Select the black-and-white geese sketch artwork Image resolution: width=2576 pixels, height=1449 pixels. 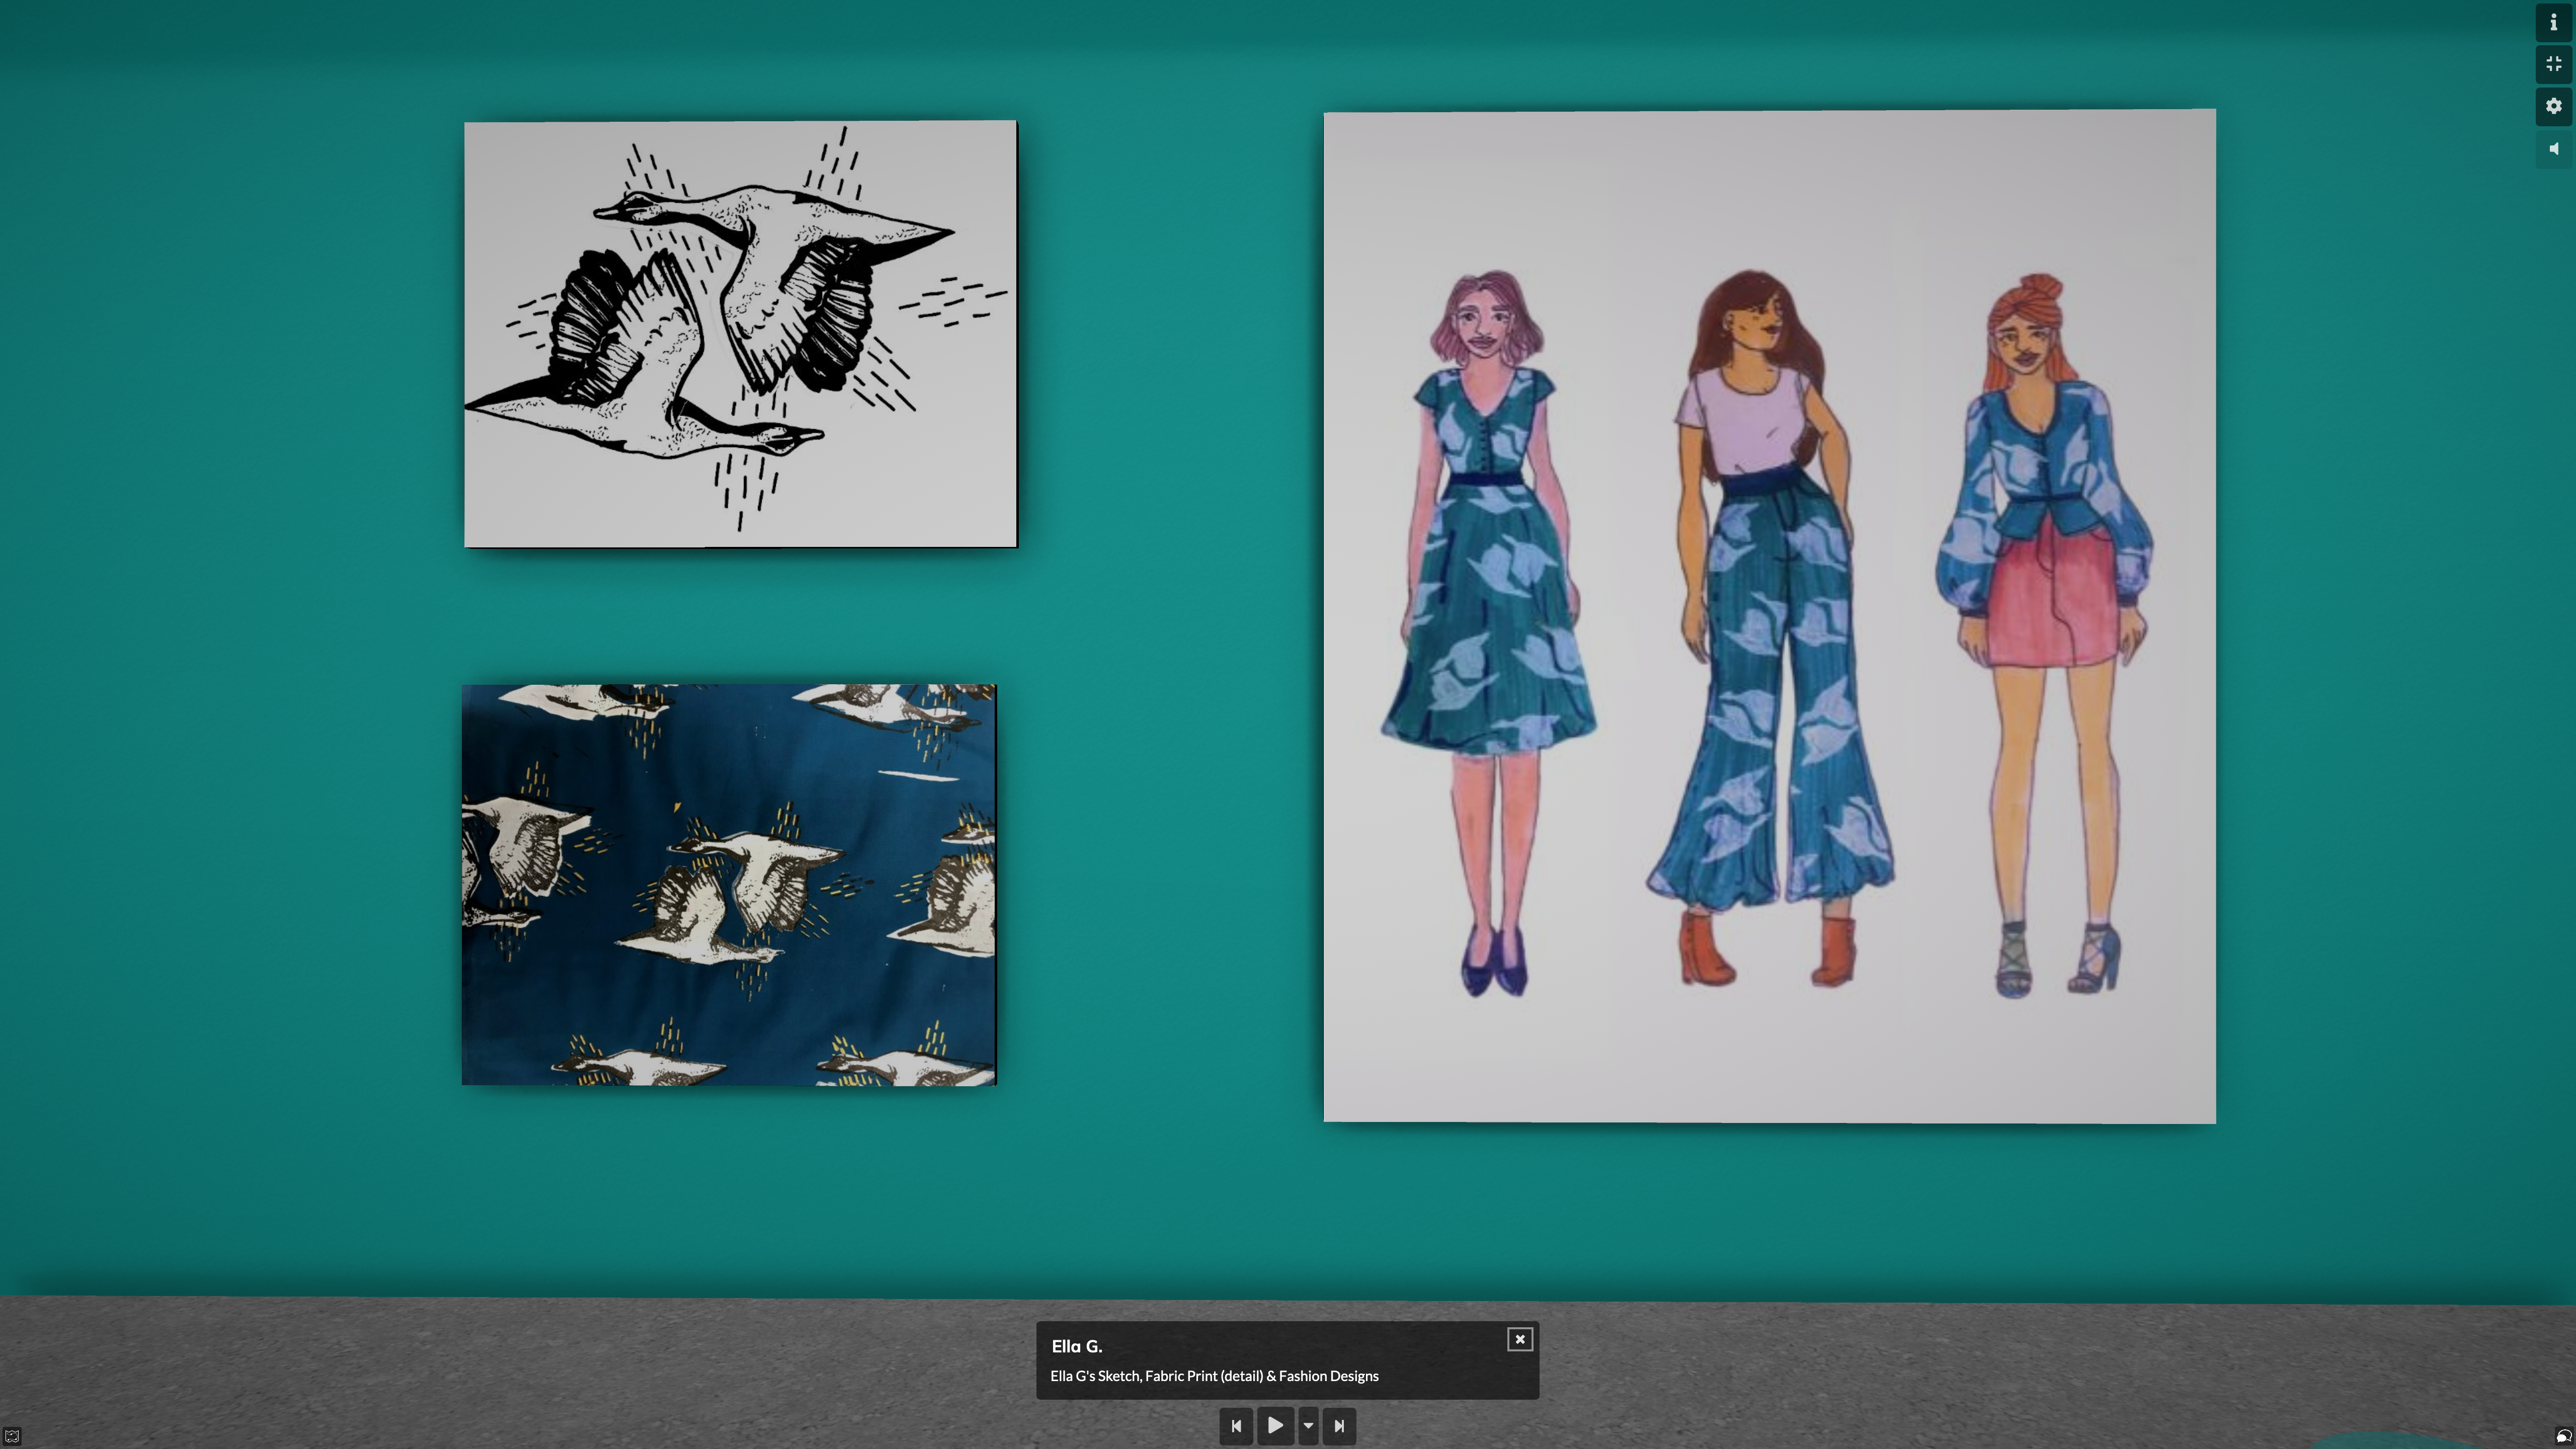coord(741,334)
